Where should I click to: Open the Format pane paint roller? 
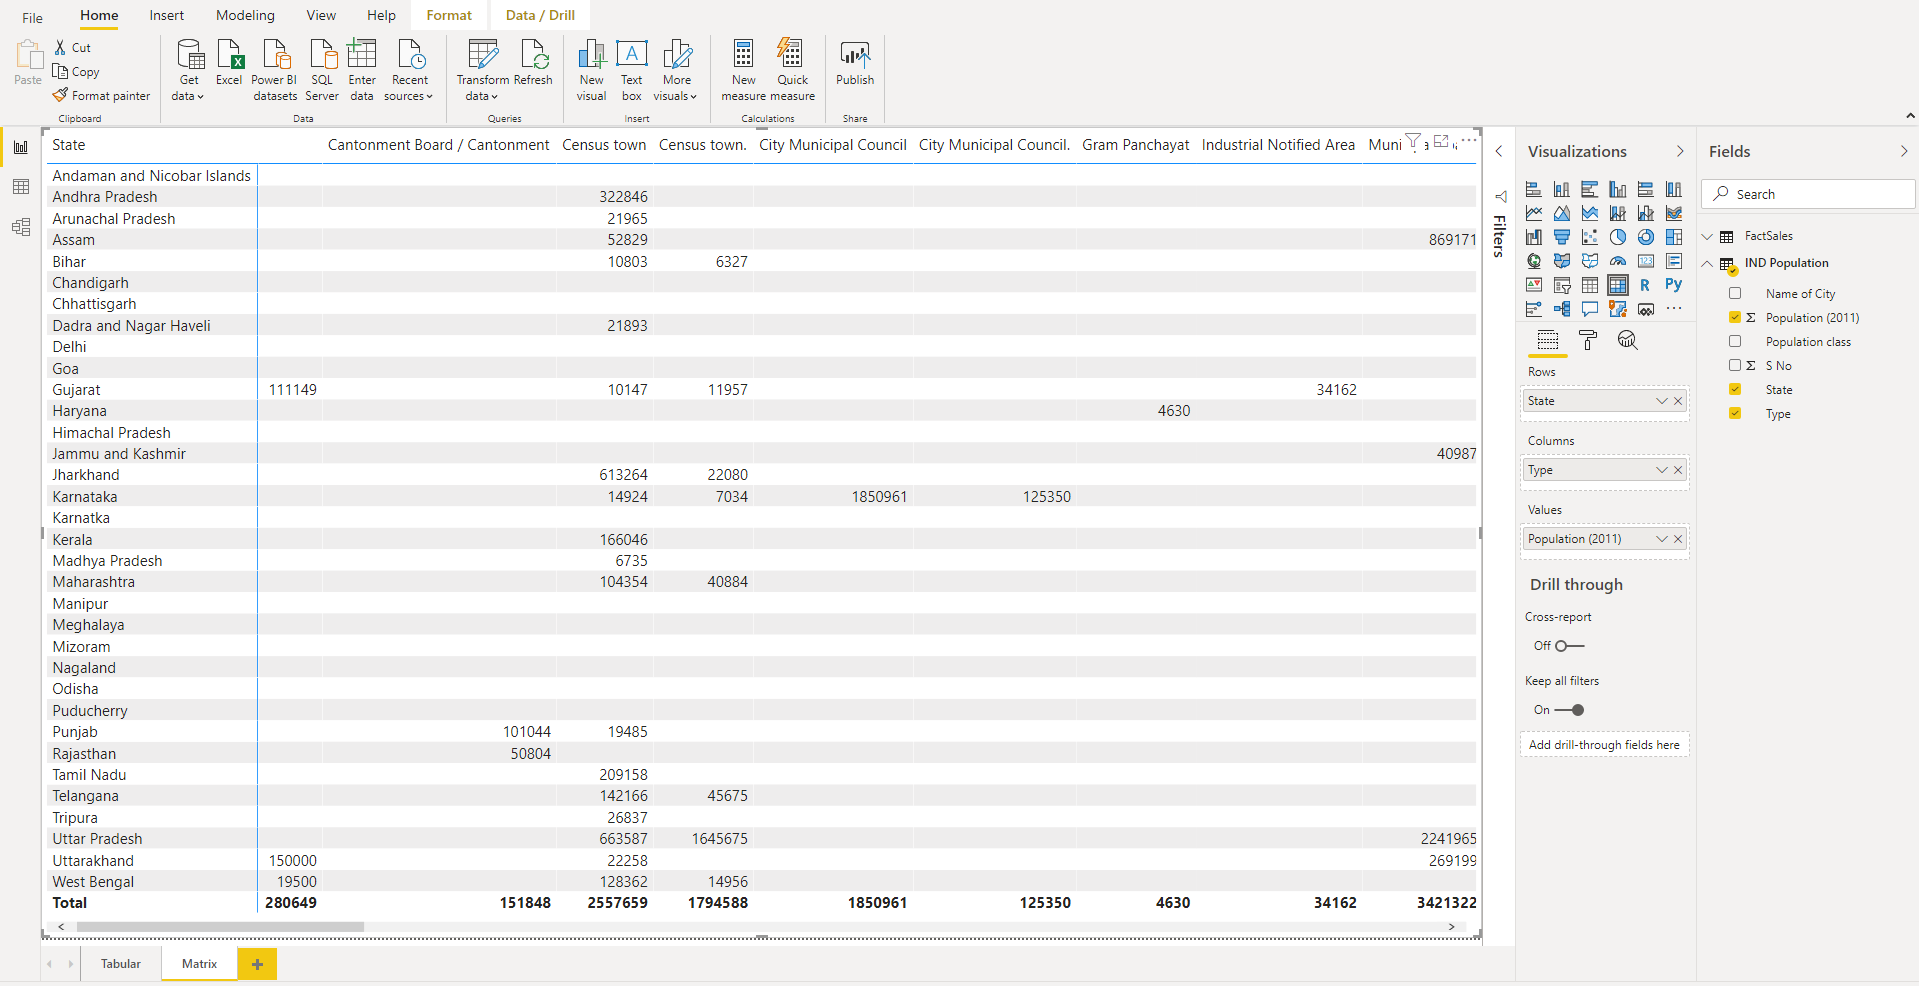(x=1587, y=340)
